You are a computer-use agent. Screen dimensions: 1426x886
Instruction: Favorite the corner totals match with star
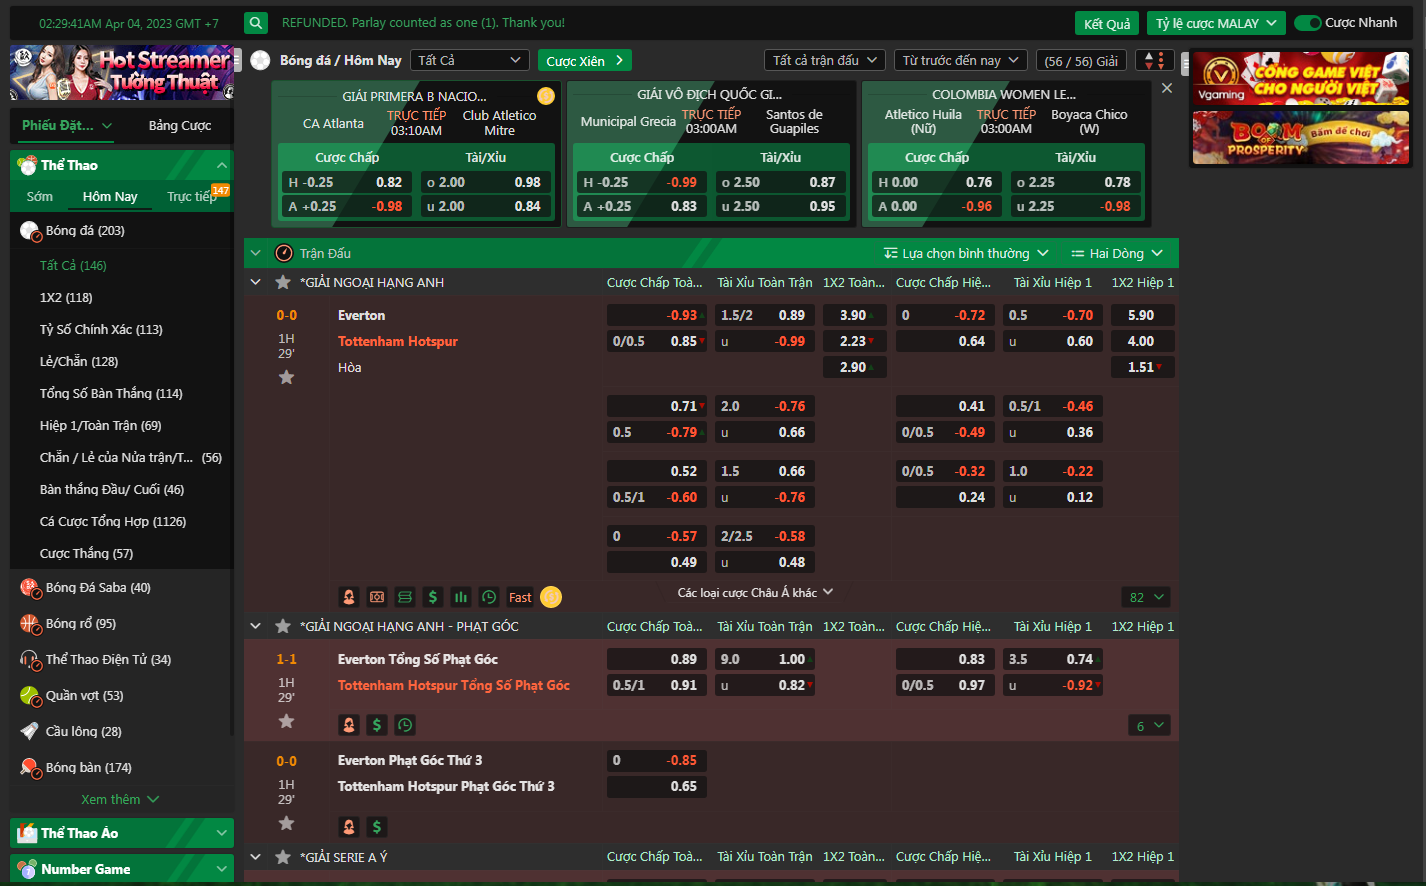286,721
